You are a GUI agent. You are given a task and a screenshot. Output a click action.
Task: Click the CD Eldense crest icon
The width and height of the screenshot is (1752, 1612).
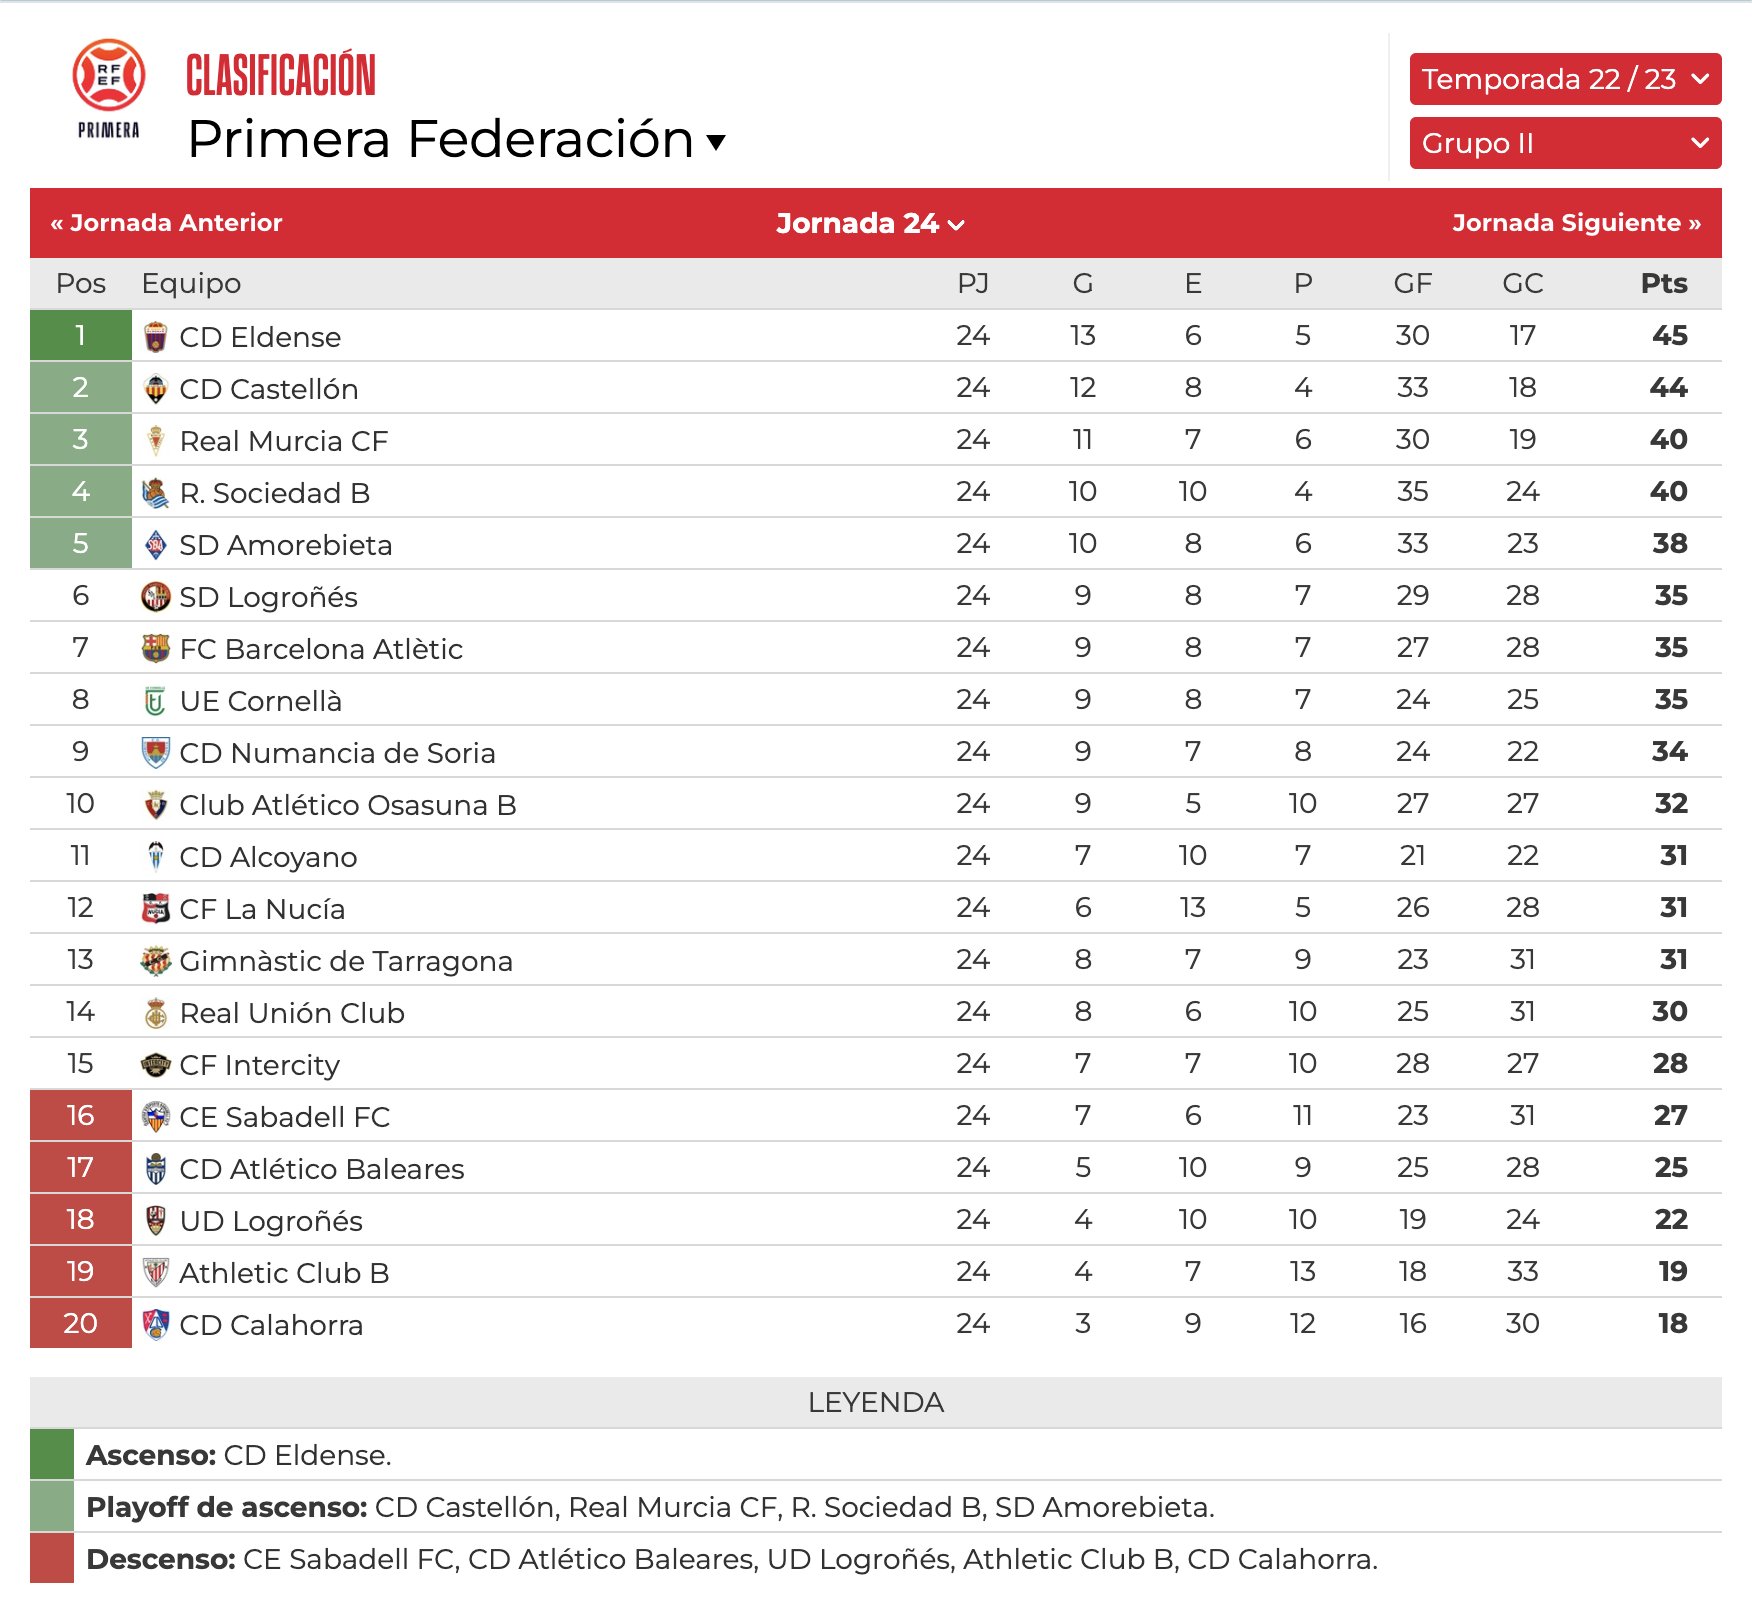point(155,337)
